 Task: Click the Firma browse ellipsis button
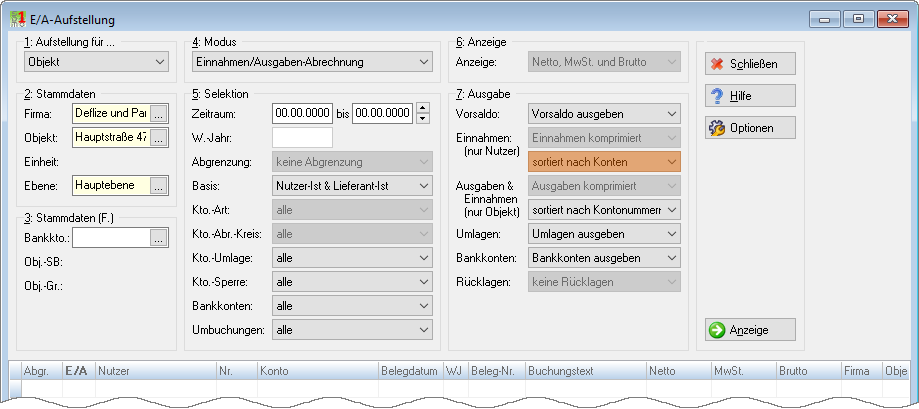[x=159, y=113]
